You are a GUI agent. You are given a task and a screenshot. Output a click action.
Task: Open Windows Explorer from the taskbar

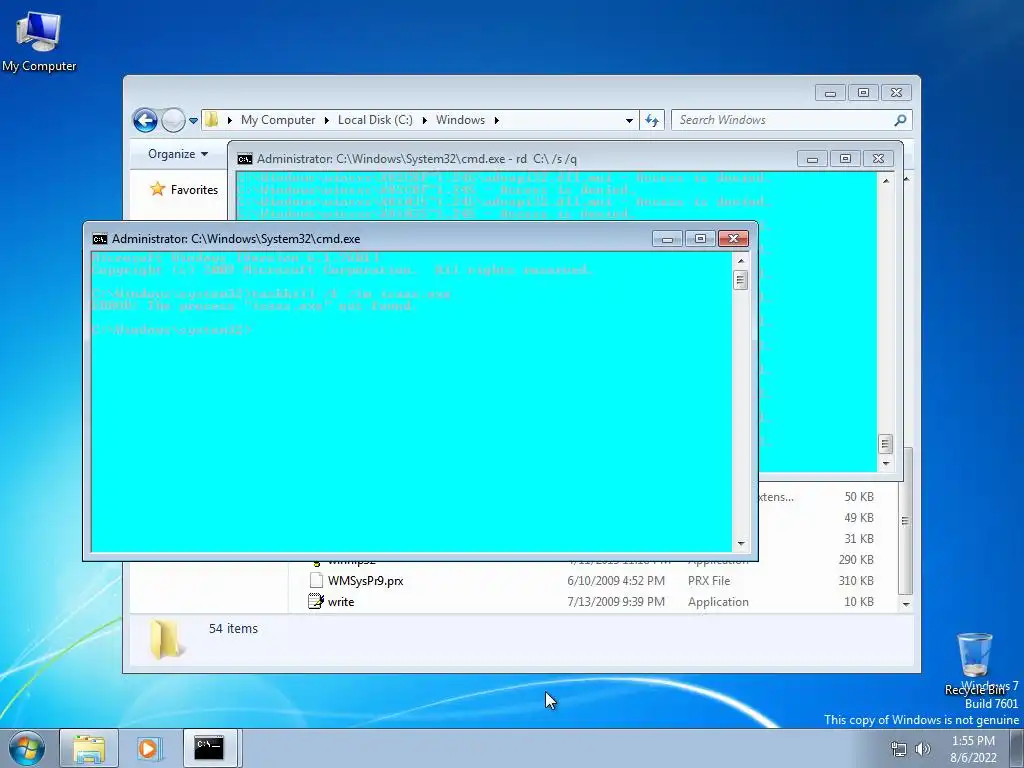pyautogui.click(x=89, y=748)
